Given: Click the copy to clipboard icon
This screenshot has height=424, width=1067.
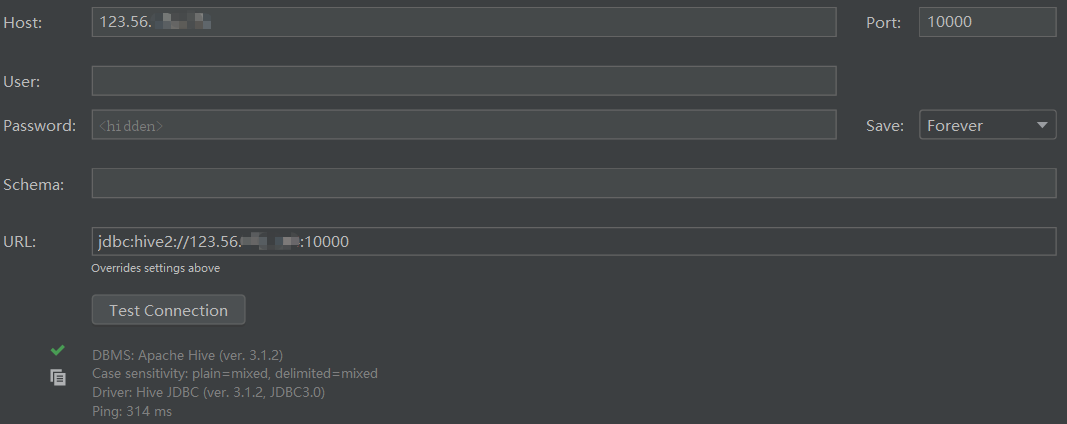Looking at the screenshot, I should point(58,377).
